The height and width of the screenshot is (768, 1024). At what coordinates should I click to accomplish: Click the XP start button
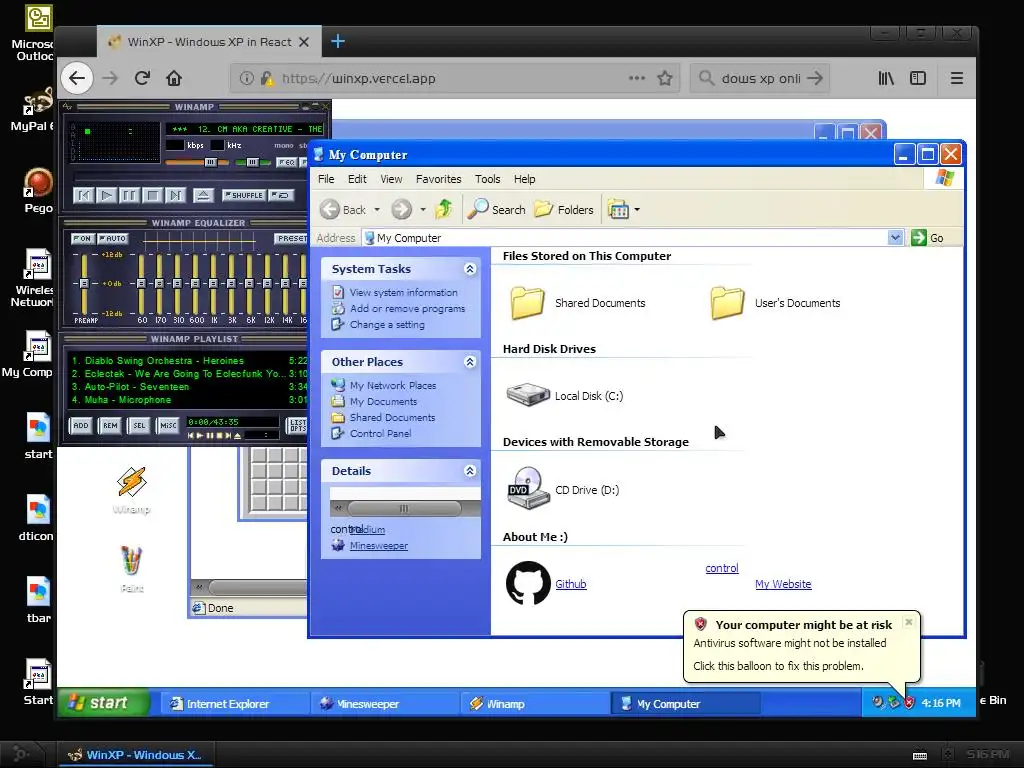point(103,703)
